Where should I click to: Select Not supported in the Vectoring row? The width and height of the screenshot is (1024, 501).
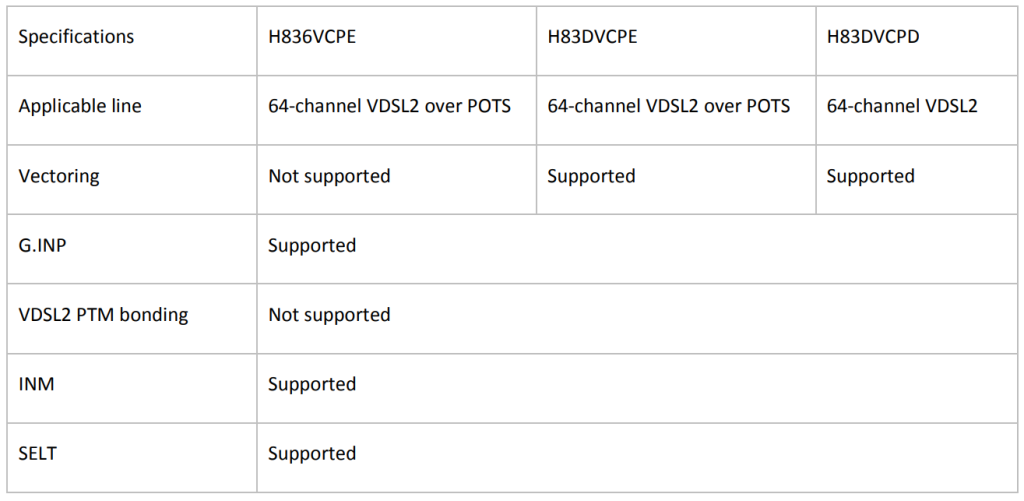click(x=329, y=176)
